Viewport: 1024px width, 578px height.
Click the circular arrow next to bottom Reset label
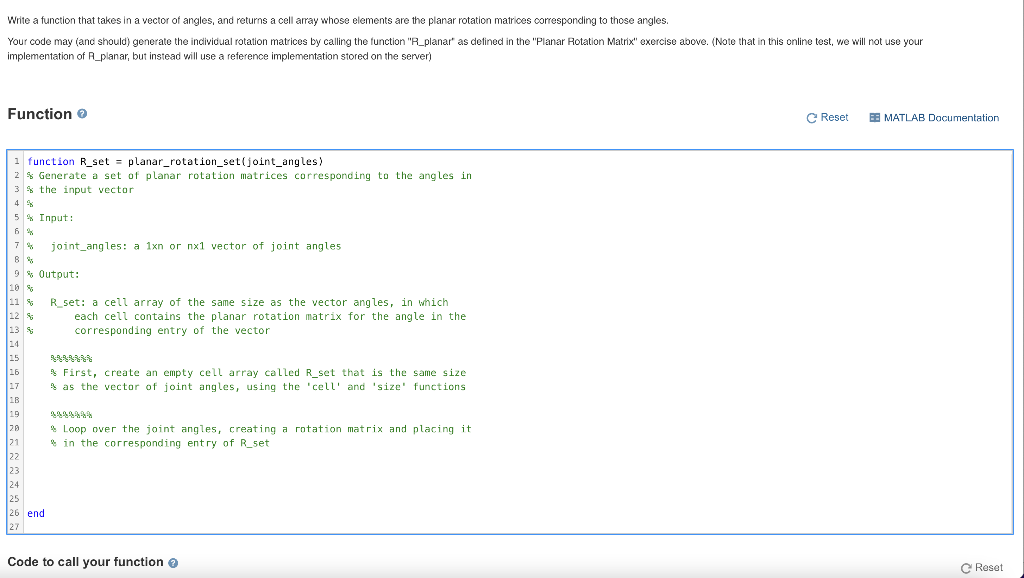tap(966, 566)
